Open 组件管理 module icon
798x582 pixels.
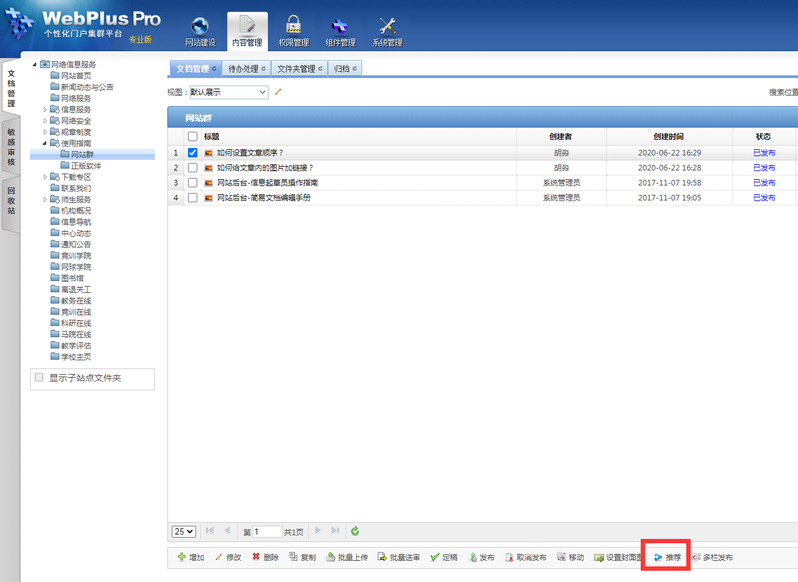(x=340, y=31)
